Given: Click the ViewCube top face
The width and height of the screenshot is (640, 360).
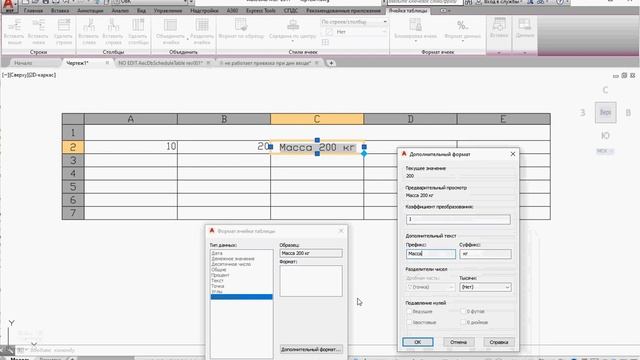Looking at the screenshot, I should tap(605, 113).
